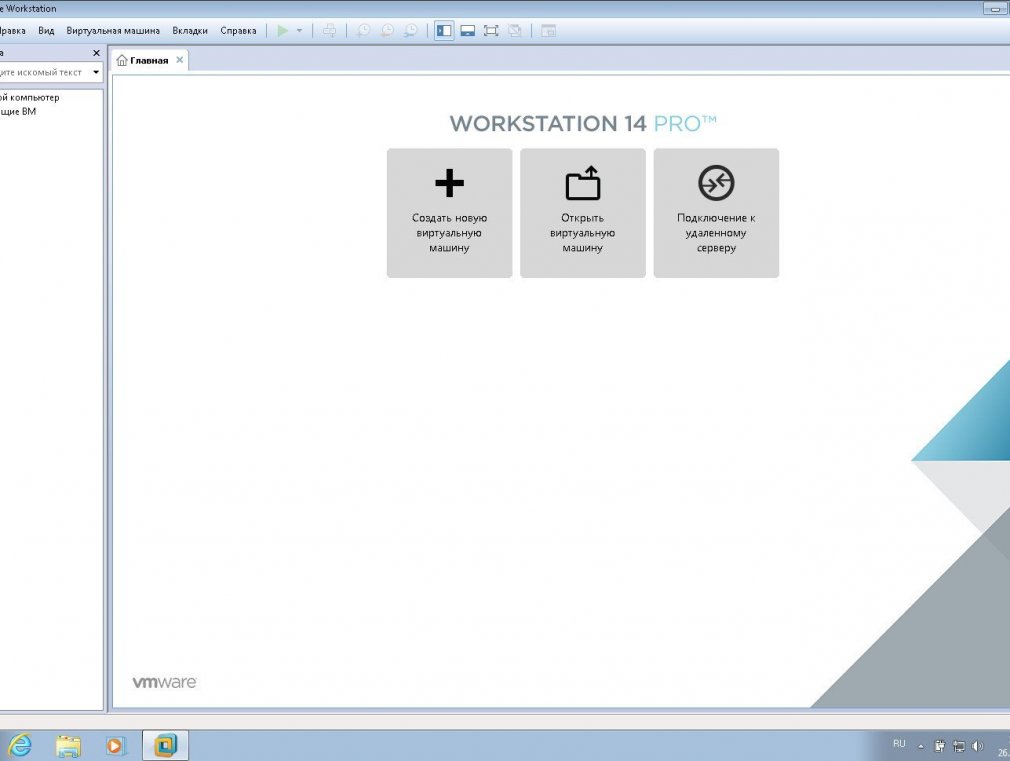The width and height of the screenshot is (1010, 761).
Task: Open the power options dropdown arrow
Action: coord(299,30)
